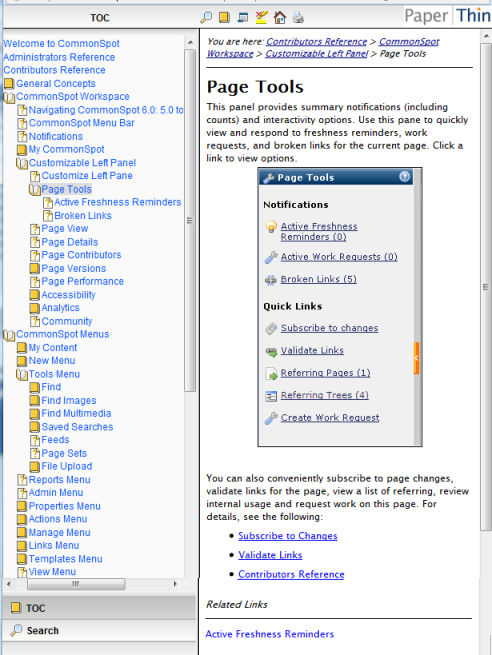Click the tree icon beside Referring Trees

(271, 396)
